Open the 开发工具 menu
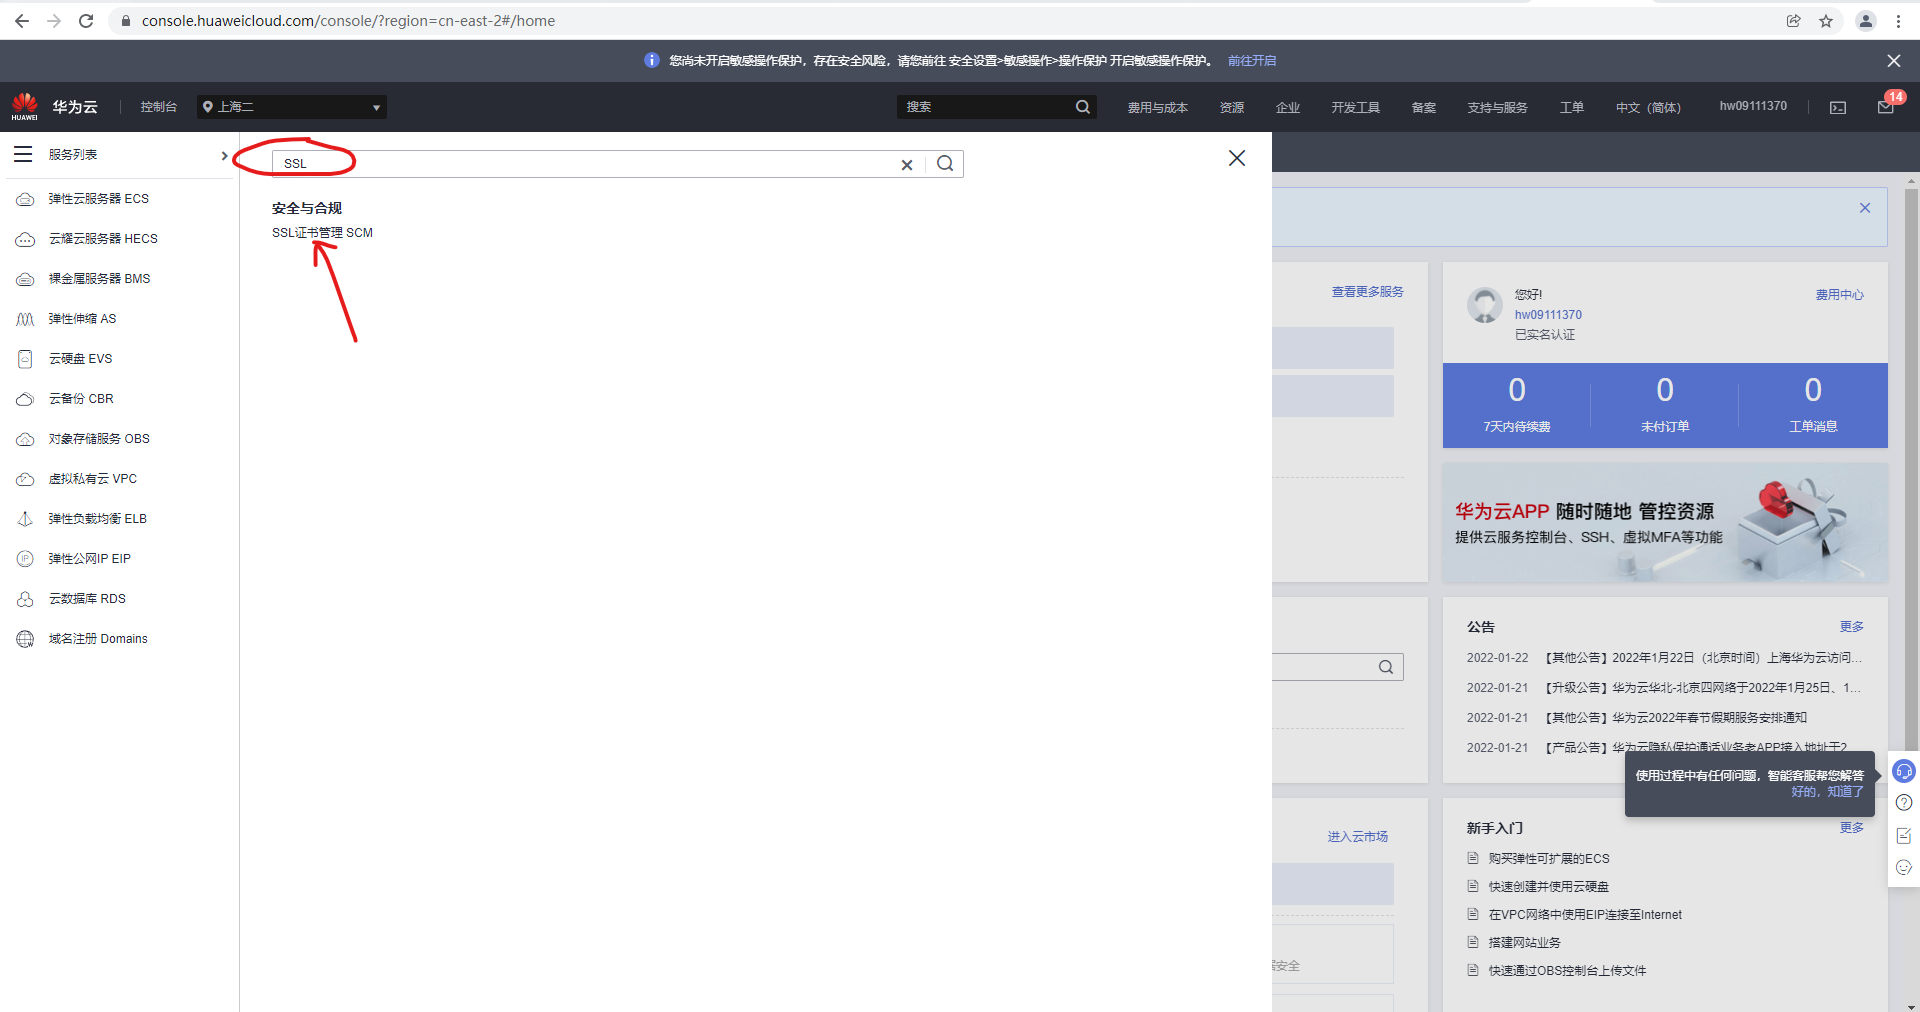The height and width of the screenshot is (1012, 1920). (1355, 108)
